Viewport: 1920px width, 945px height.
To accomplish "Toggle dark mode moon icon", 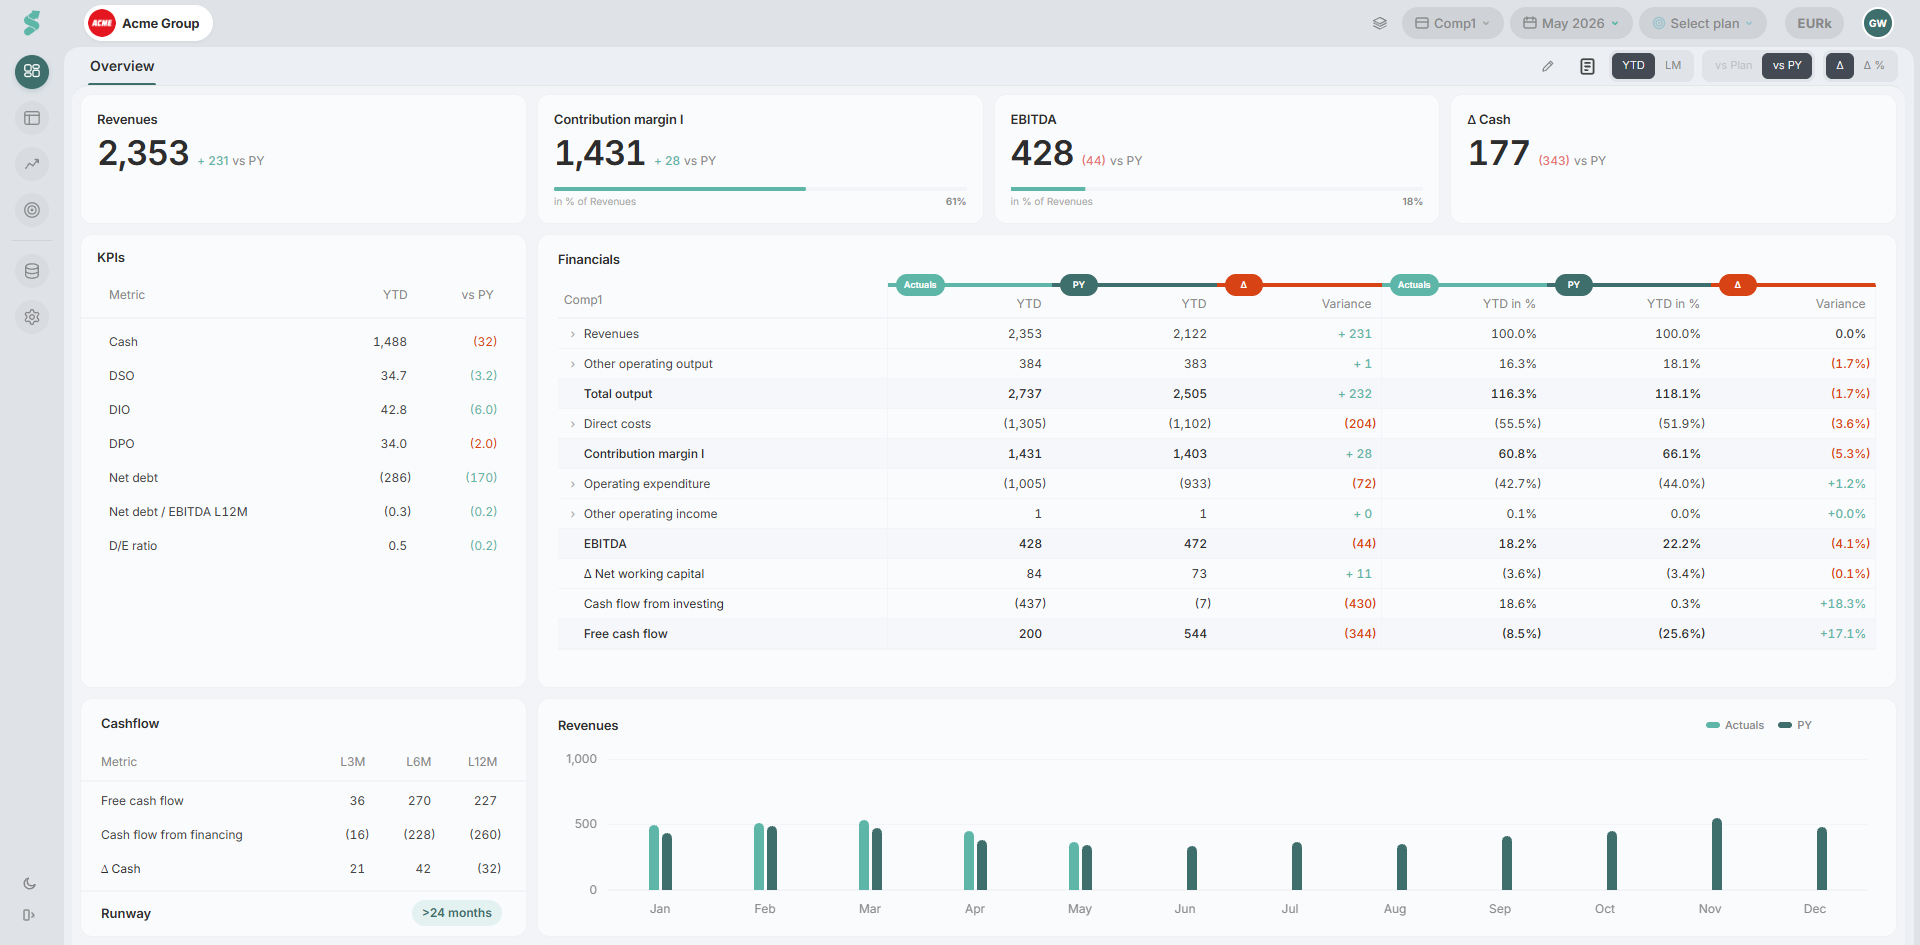I will tap(29, 883).
